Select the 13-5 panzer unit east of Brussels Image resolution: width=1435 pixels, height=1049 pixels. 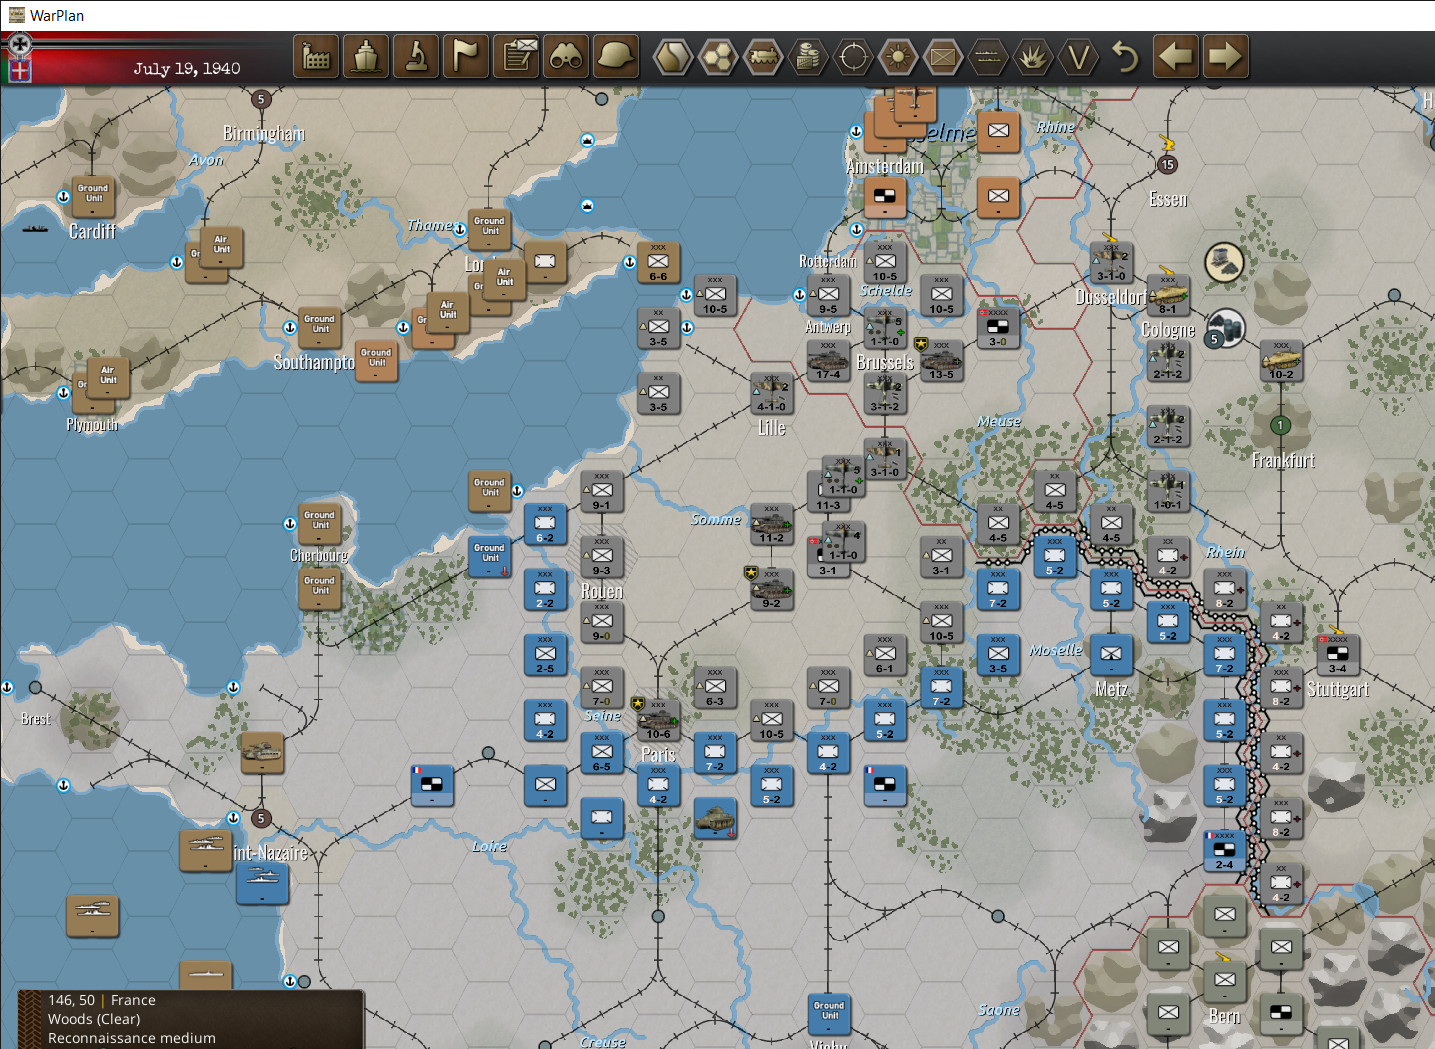(x=941, y=360)
